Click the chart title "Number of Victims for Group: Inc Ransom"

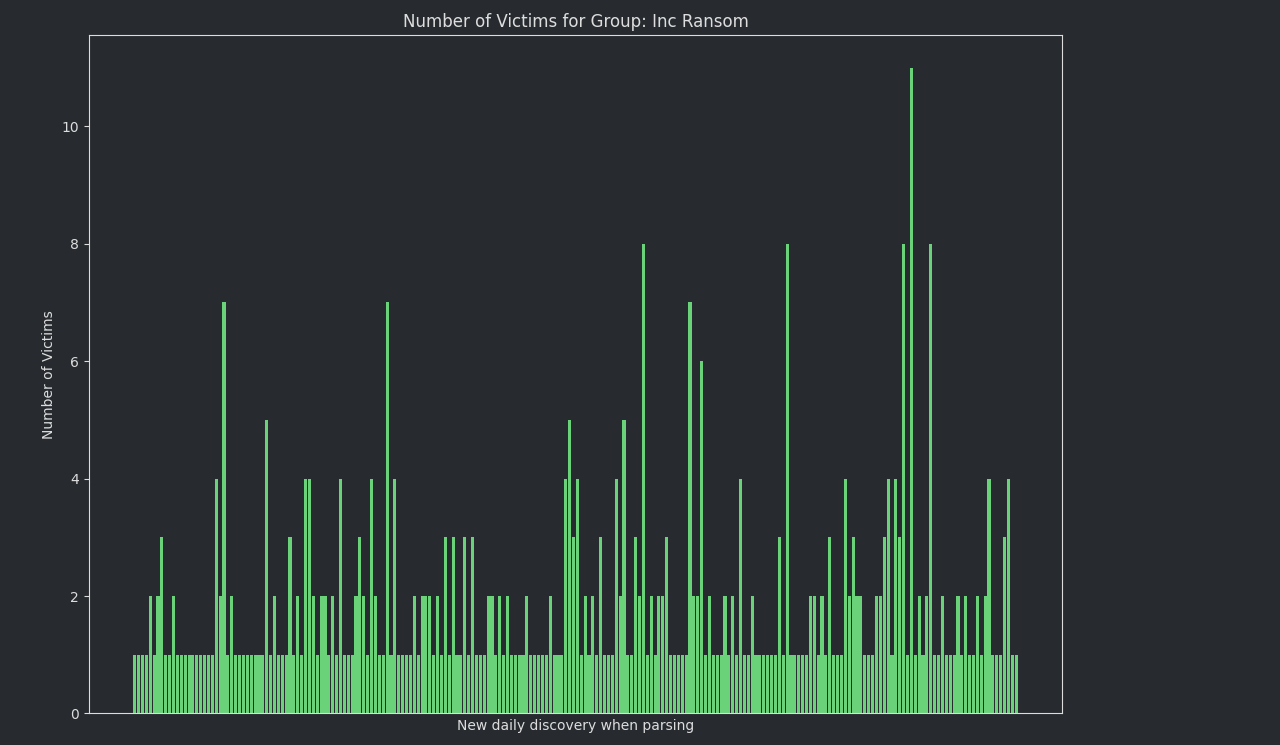tap(575, 21)
